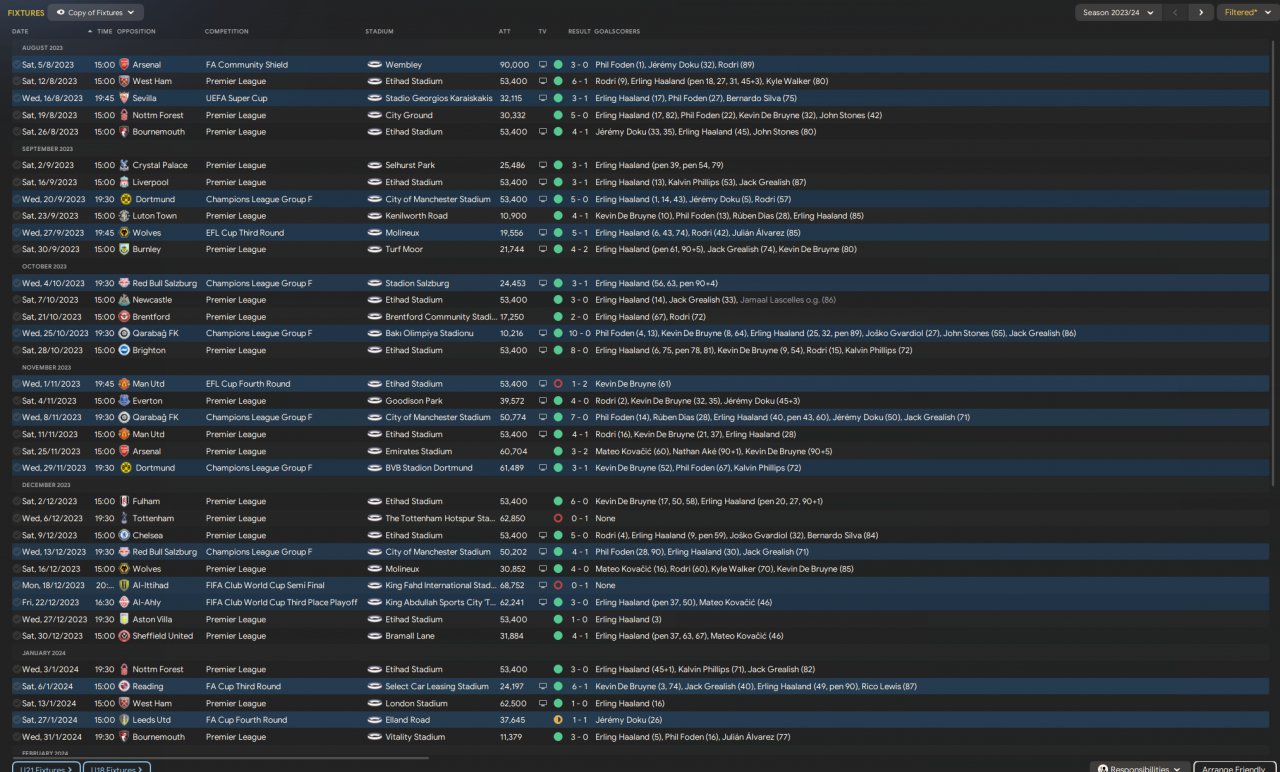Click the Fulham club crest
Viewport: 1280px width, 772px height.
[x=124, y=501]
